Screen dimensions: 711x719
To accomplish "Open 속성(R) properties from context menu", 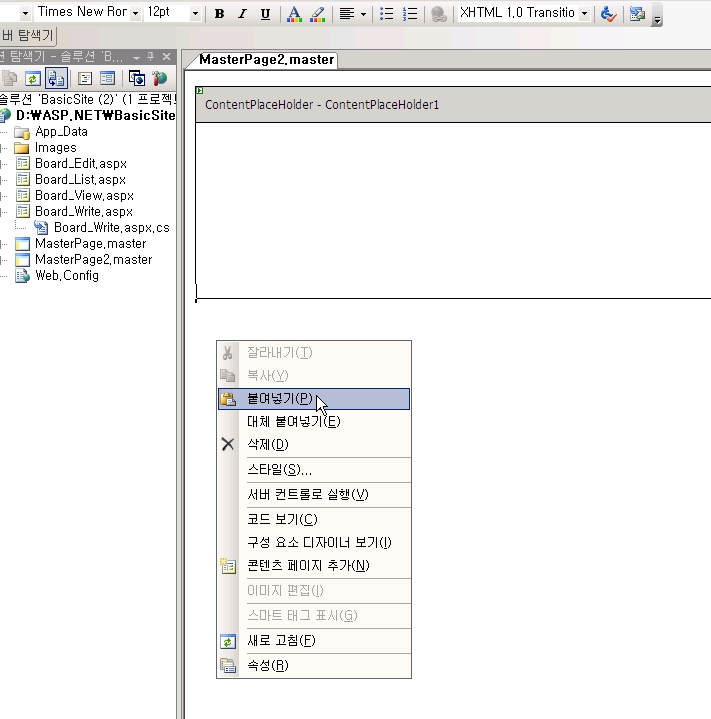I will pos(314,665).
